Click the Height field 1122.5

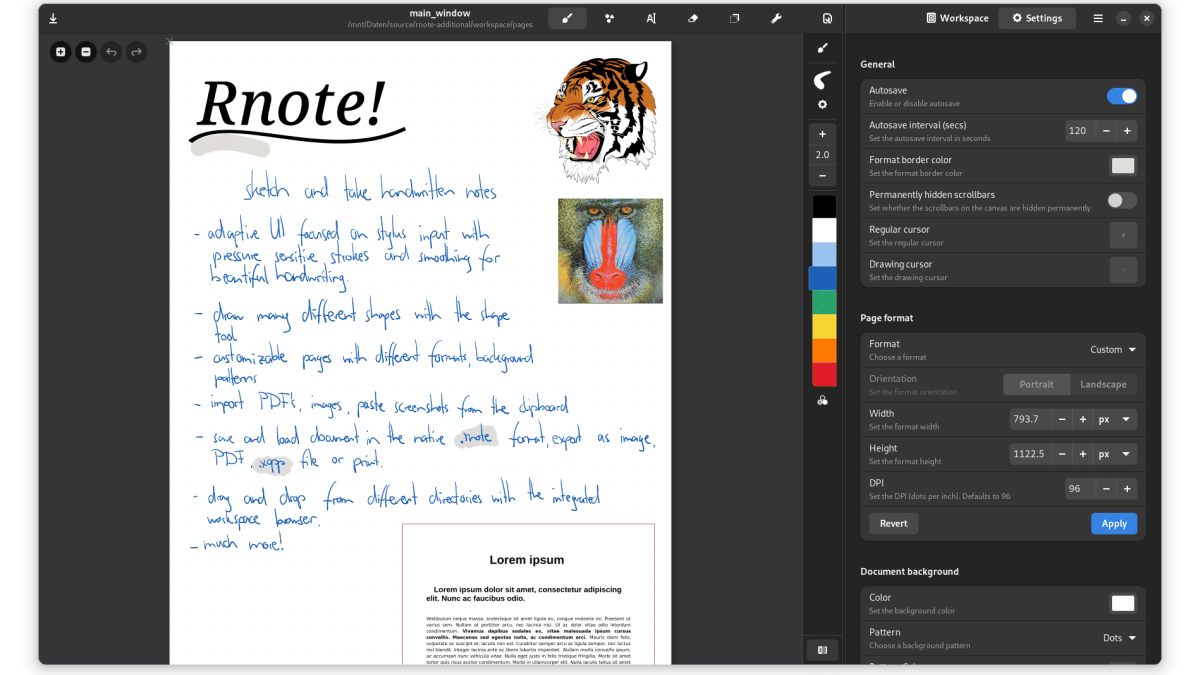[x=1029, y=454]
